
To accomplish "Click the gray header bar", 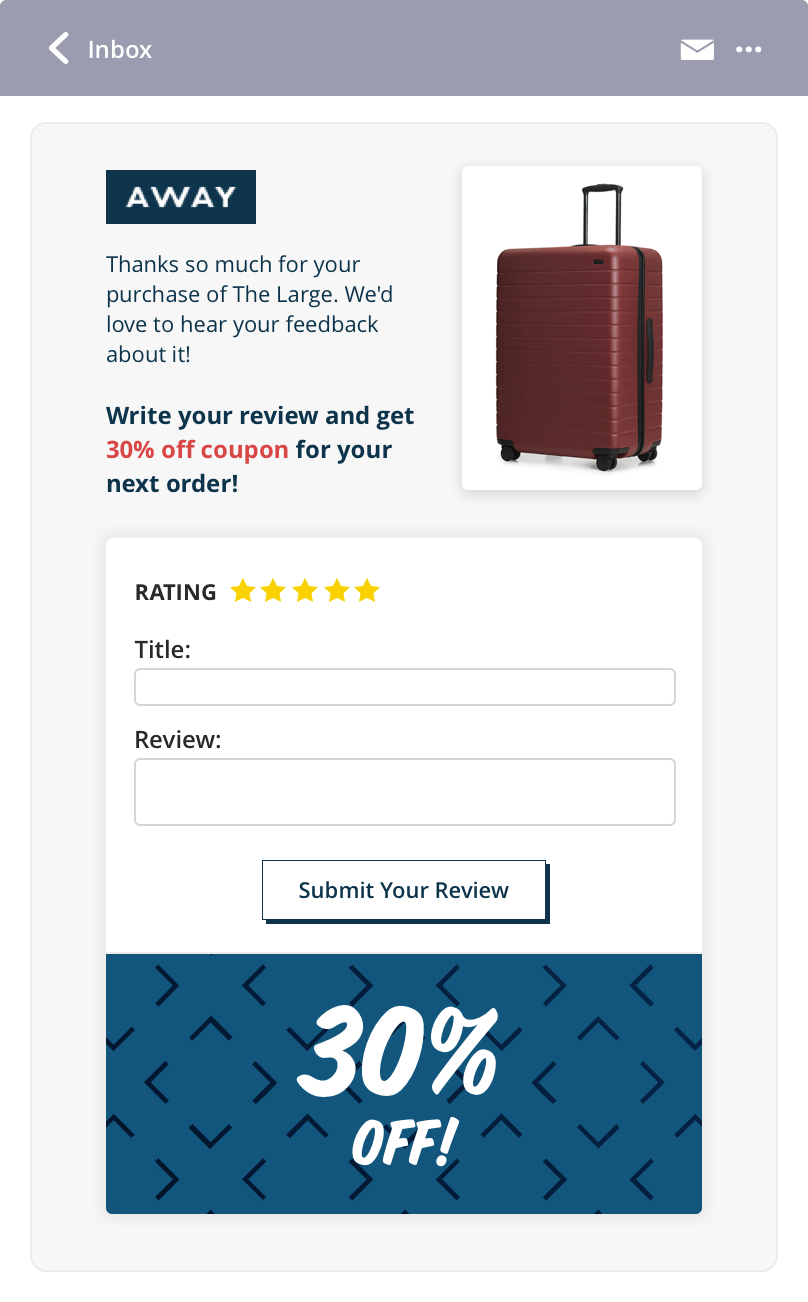I will coord(404,48).
